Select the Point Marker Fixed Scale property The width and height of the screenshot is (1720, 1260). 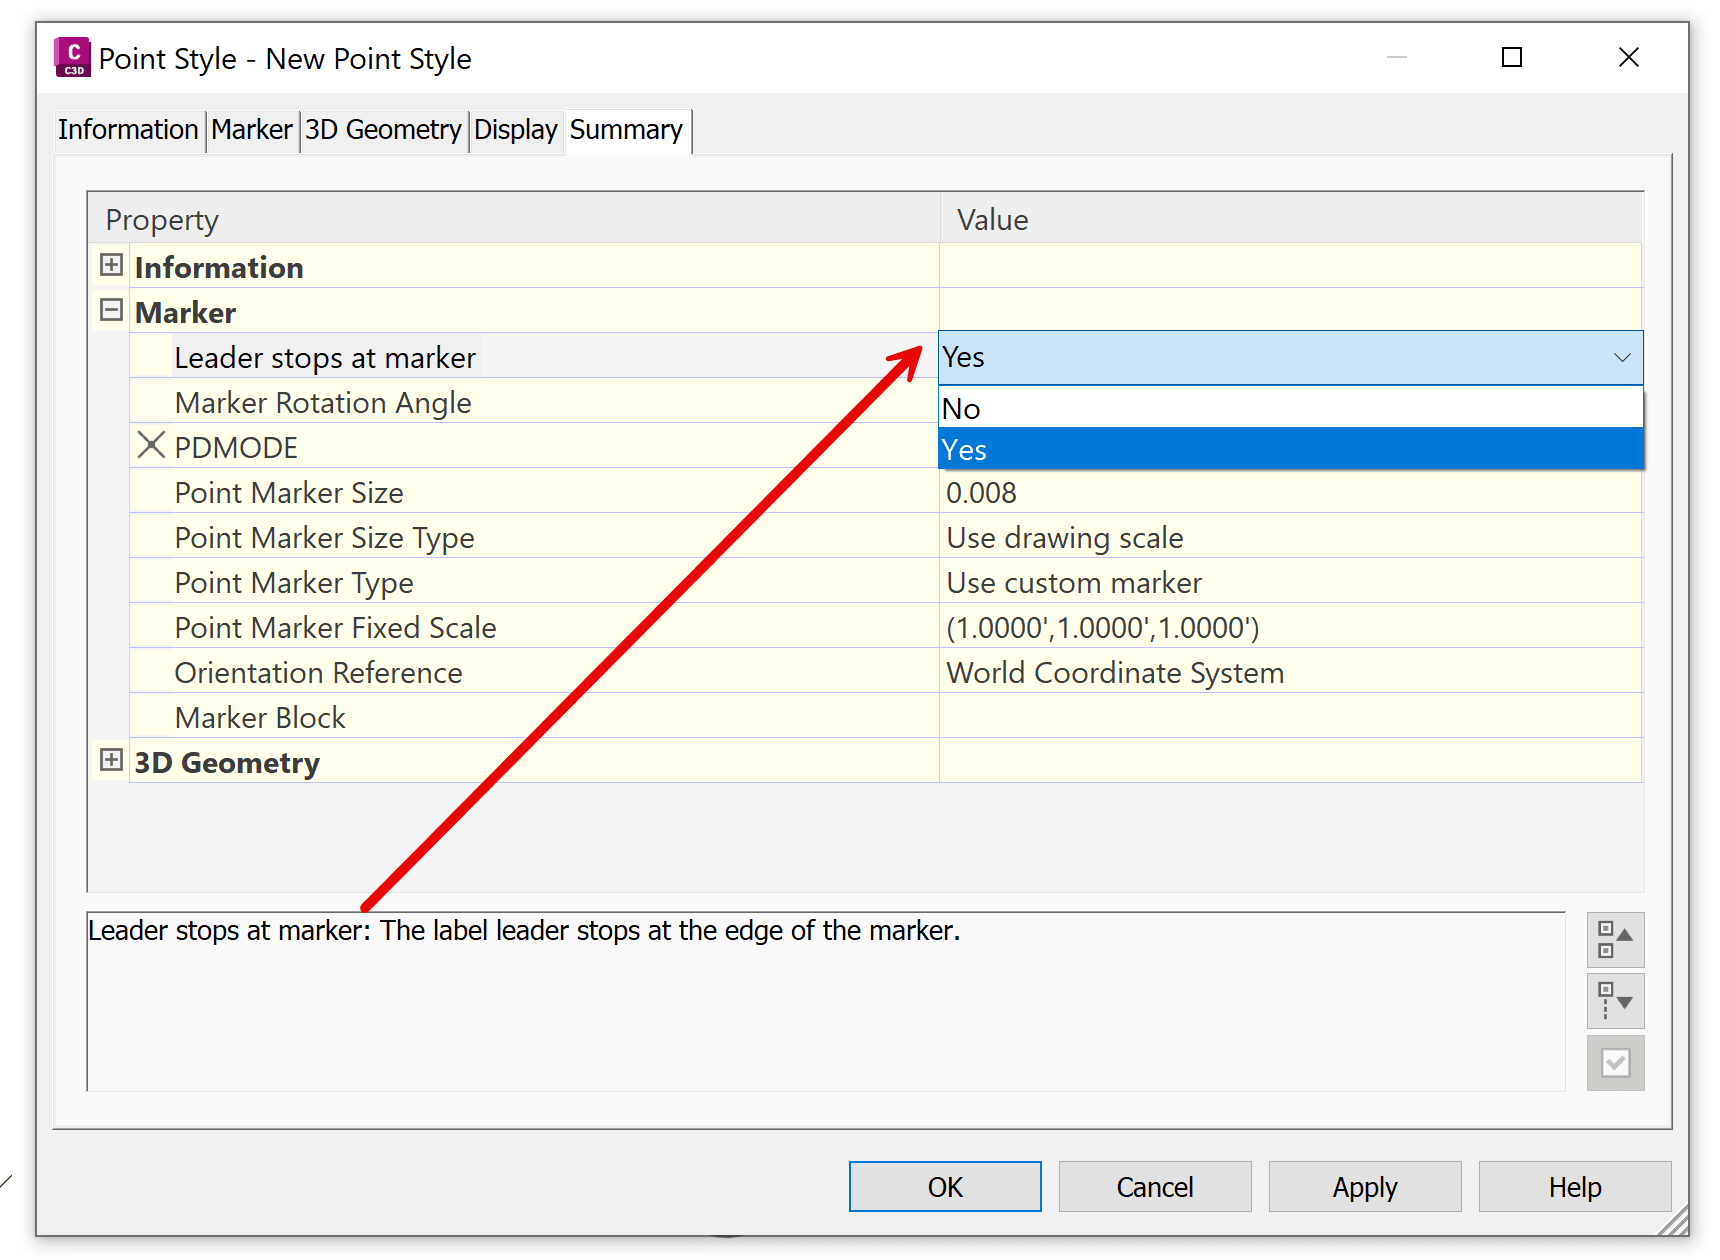(x=335, y=627)
